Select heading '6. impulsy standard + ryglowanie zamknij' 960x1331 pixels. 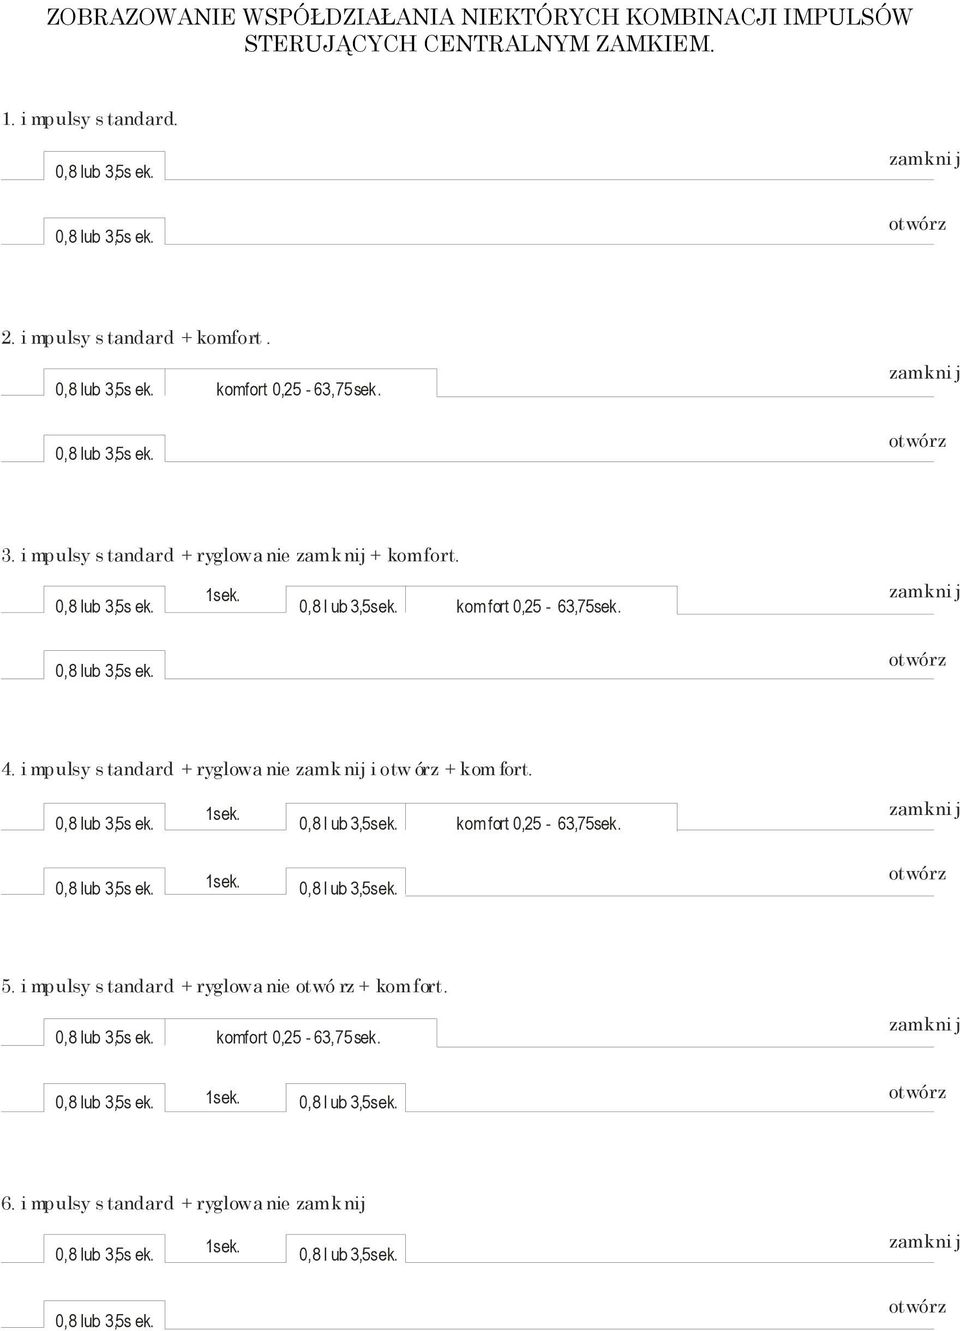[183, 1204]
